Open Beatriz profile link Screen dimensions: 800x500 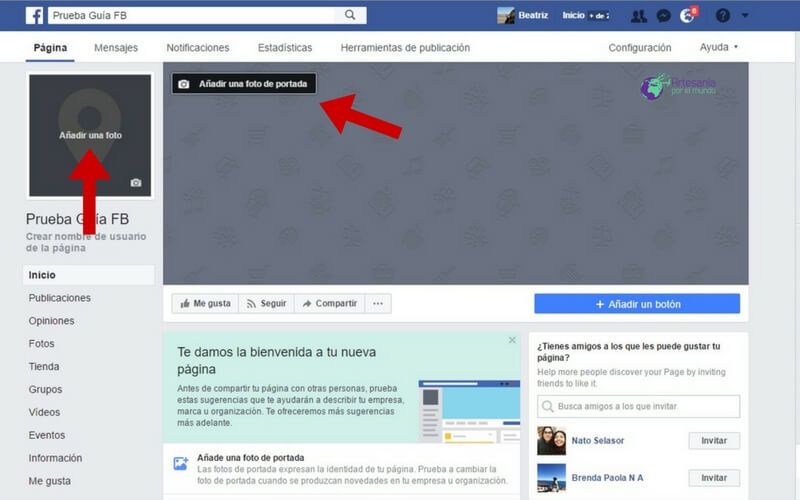(533, 15)
